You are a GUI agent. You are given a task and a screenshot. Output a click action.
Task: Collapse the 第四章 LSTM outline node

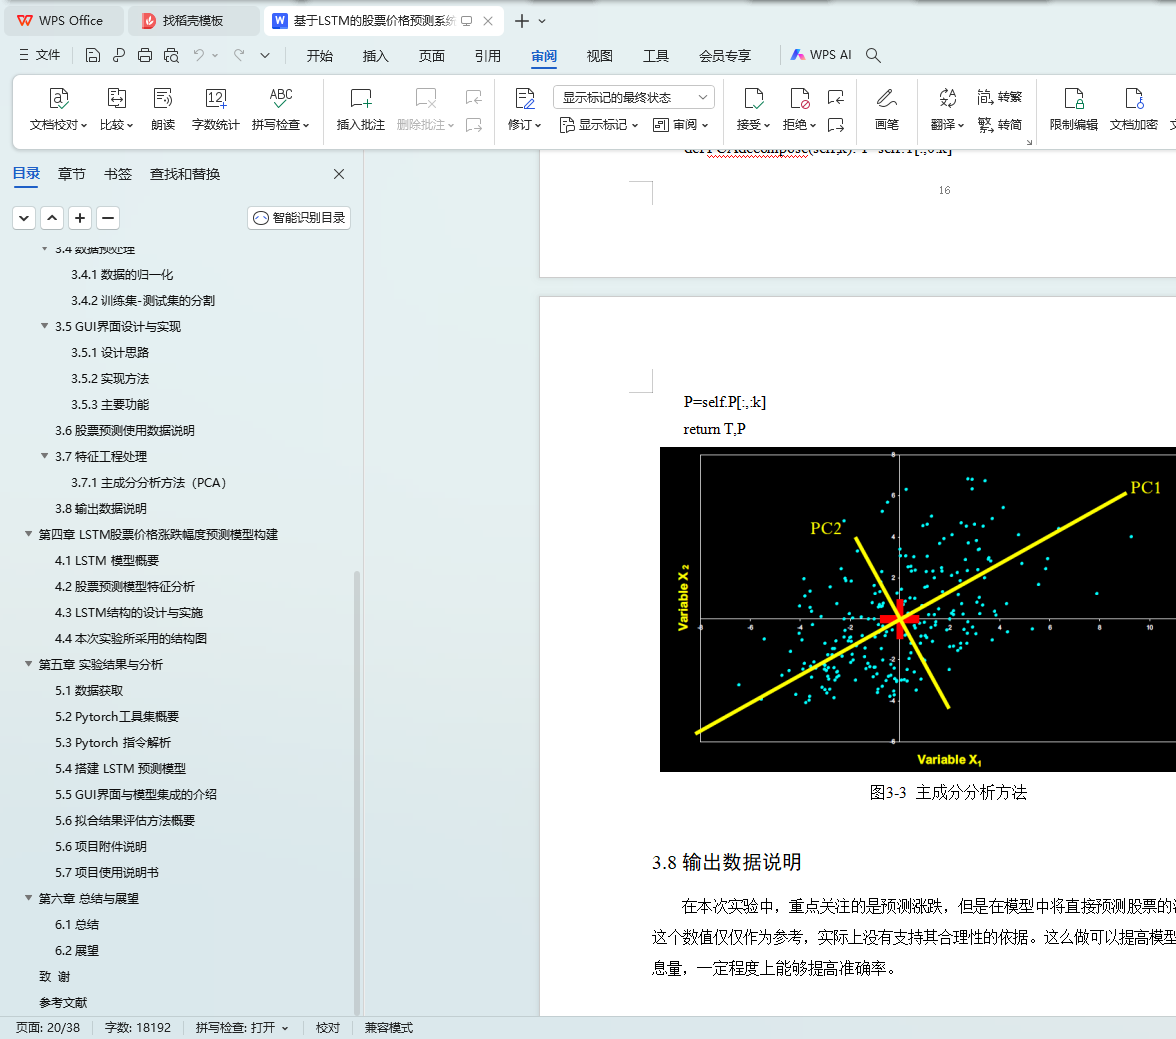click(28, 533)
